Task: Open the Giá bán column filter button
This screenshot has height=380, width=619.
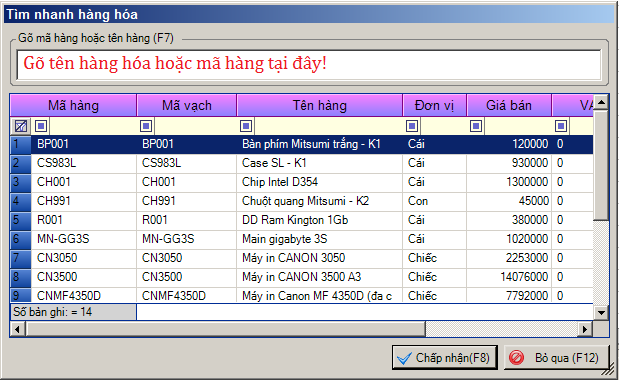Action: (x=476, y=126)
